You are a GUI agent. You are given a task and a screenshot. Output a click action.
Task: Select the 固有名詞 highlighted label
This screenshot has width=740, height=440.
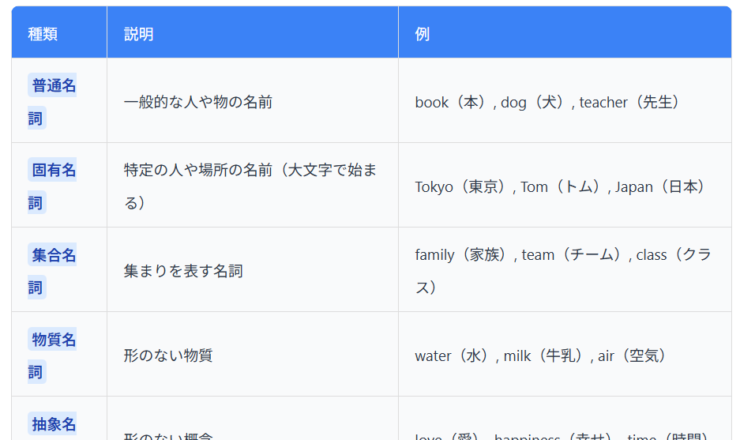[x=53, y=186]
